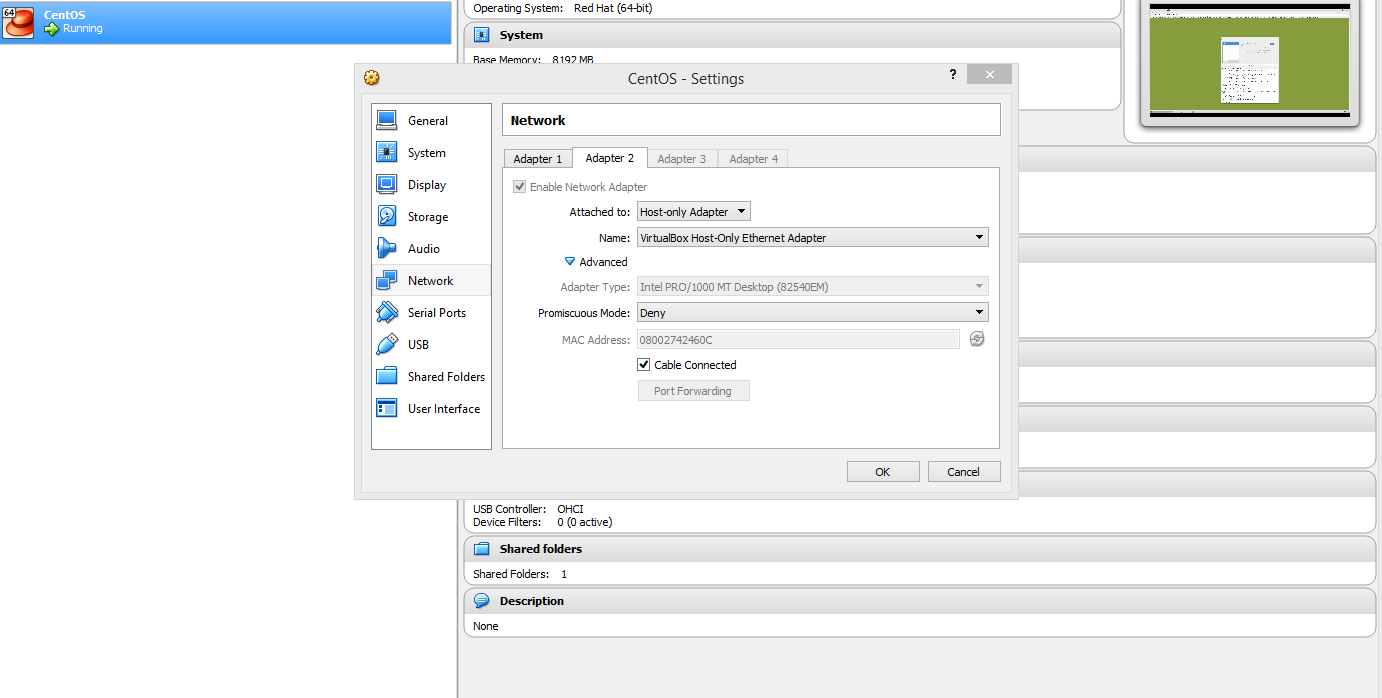Click the Cancel button
Image resolution: width=1382 pixels, height=698 pixels.
pos(964,472)
